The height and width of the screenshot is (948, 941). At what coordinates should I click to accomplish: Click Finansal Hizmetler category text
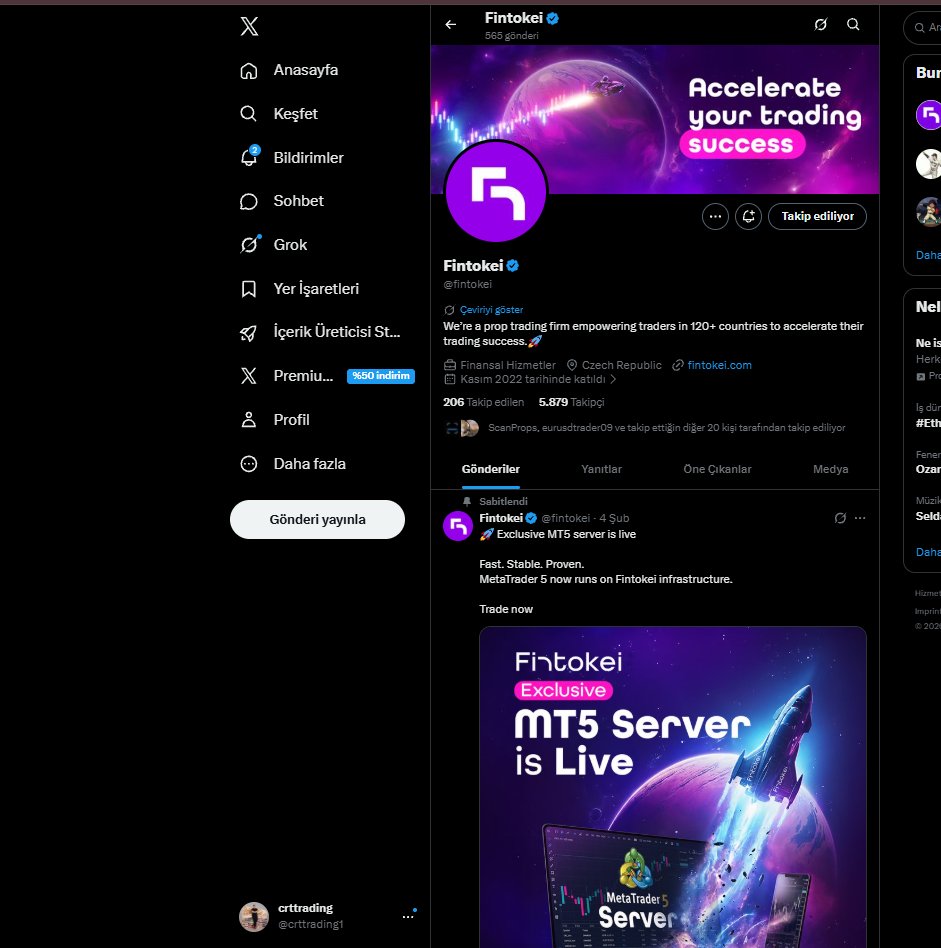(x=507, y=365)
